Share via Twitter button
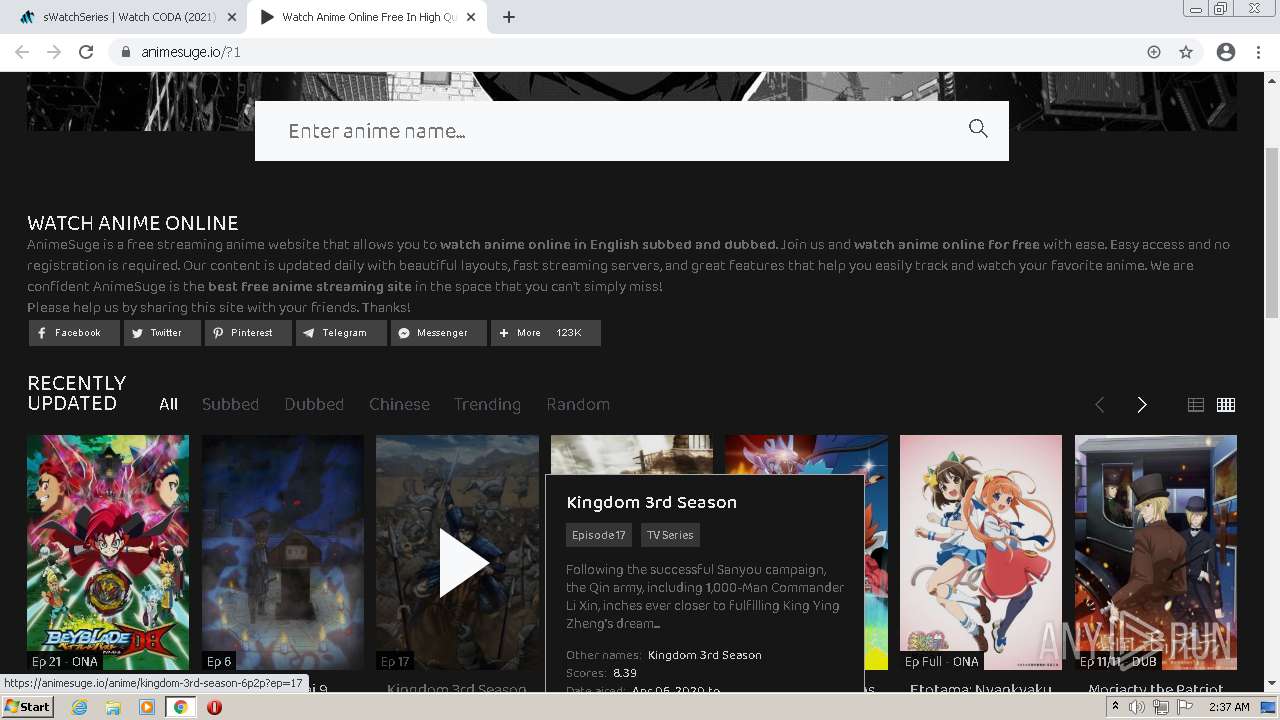This screenshot has height=720, width=1280. pos(162,333)
